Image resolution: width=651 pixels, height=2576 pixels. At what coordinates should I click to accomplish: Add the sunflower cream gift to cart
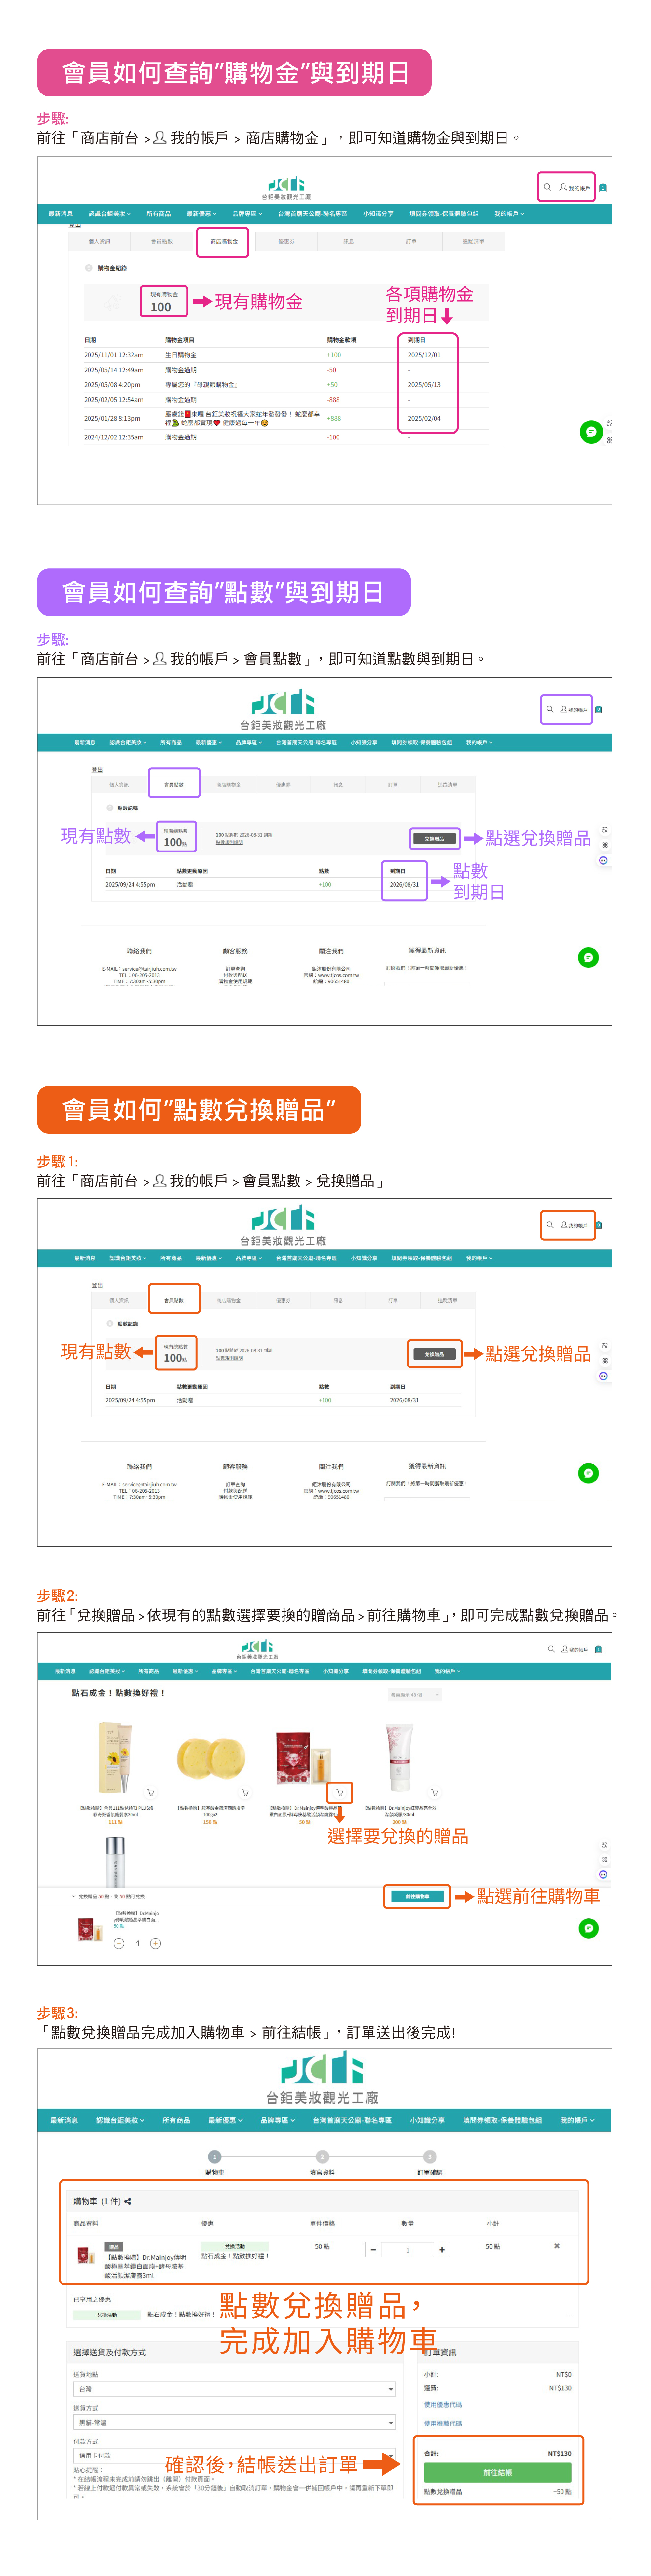(151, 1792)
